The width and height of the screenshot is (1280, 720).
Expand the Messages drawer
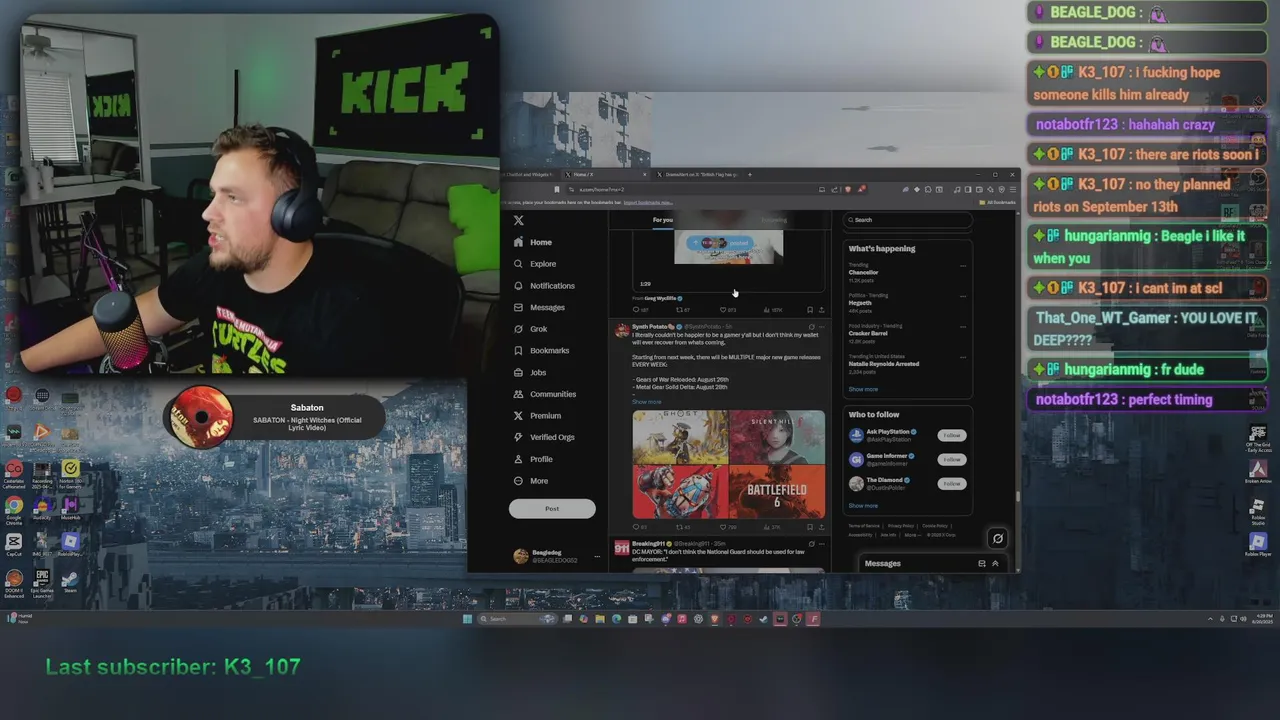pyautogui.click(x=995, y=563)
